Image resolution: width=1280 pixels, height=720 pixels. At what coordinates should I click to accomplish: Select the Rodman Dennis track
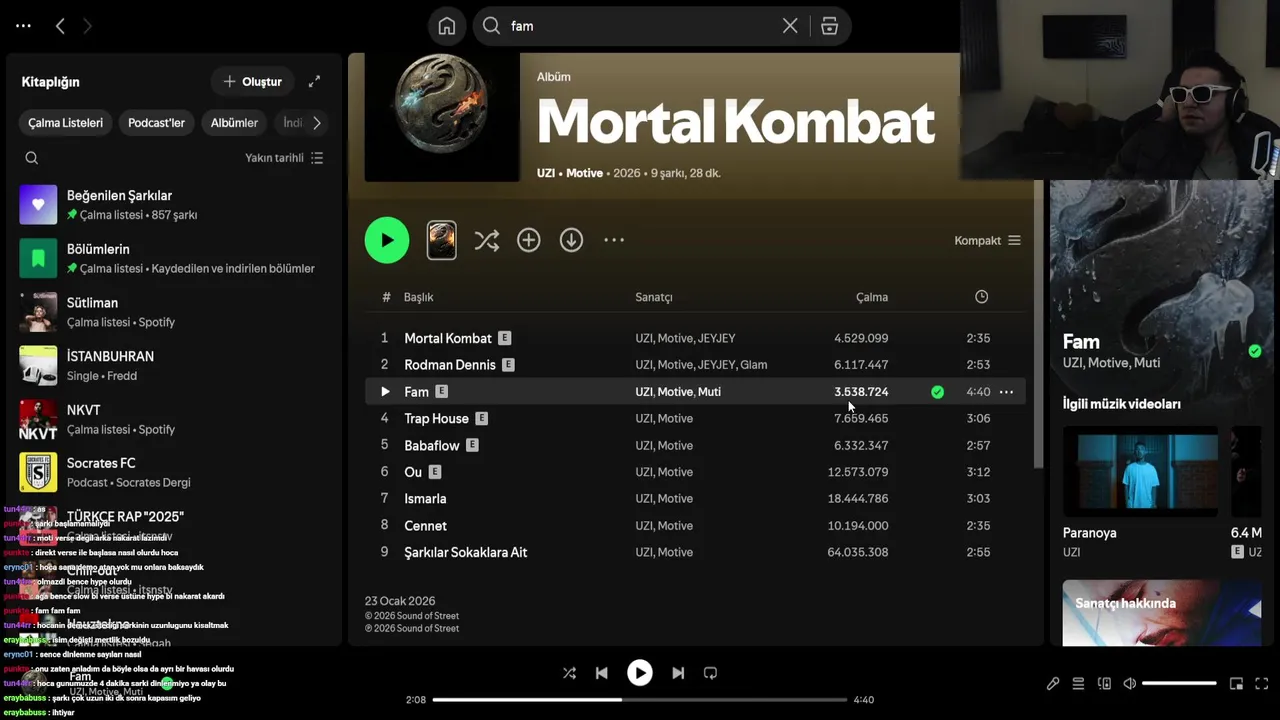[x=696, y=365]
